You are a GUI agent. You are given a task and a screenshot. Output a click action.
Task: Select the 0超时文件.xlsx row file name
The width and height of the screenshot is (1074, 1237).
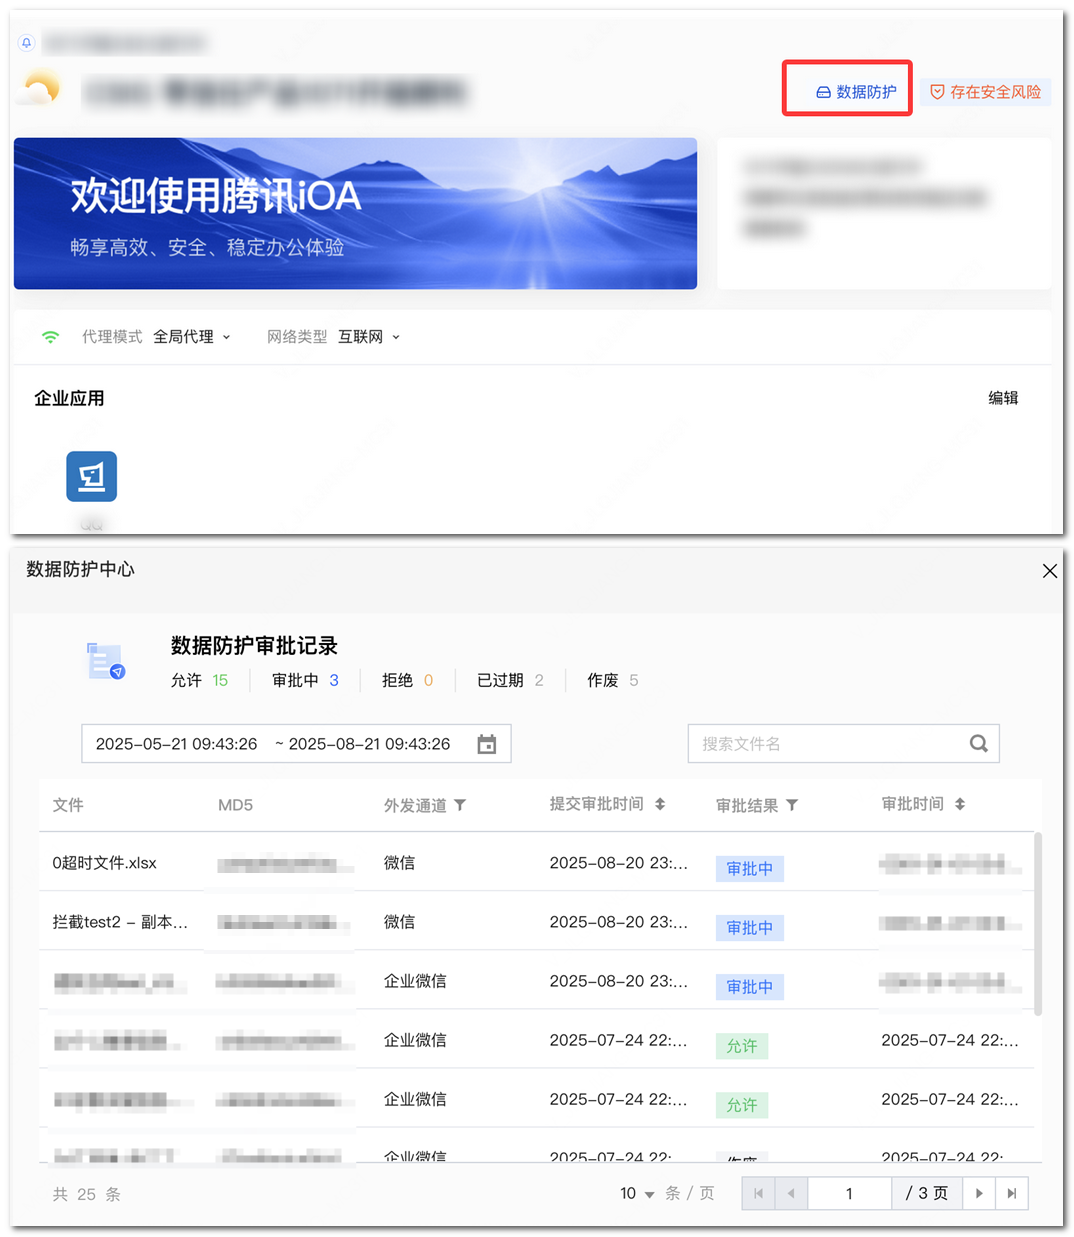pyautogui.click(x=104, y=863)
